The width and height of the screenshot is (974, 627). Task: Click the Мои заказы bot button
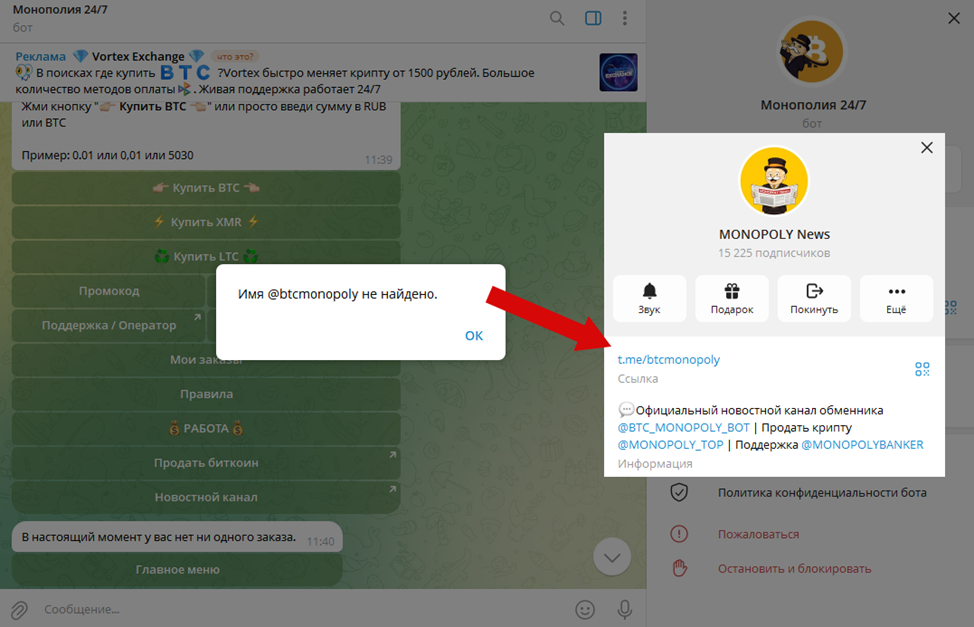coord(206,360)
